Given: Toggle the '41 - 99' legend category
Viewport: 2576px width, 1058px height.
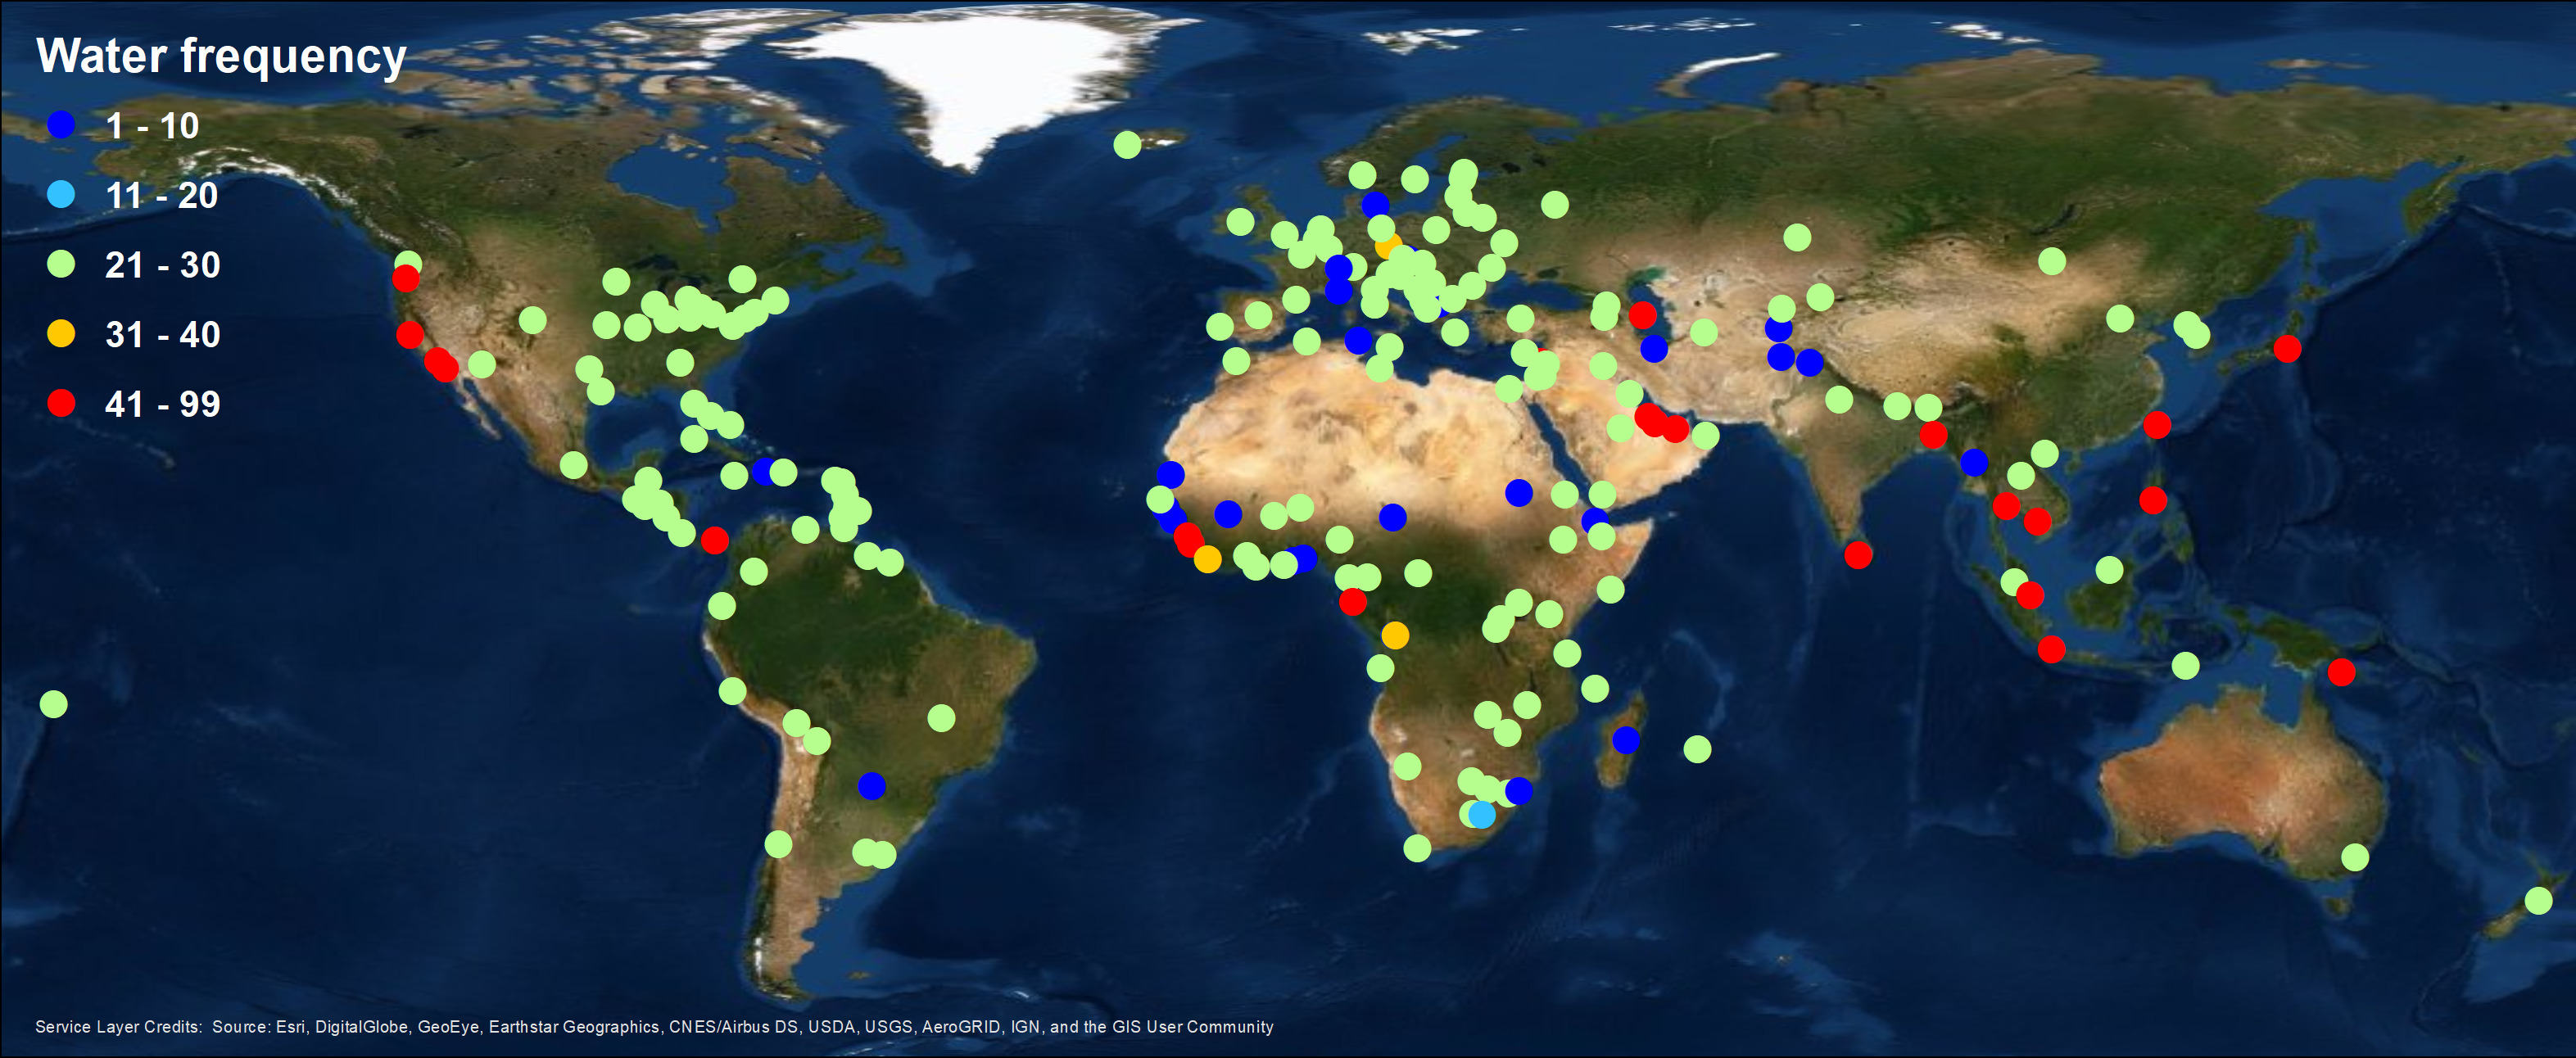Looking at the screenshot, I should coord(162,405).
